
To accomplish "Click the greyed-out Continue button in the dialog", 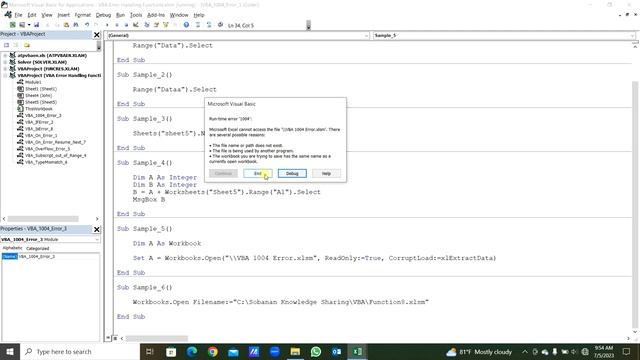I will tap(223, 173).
